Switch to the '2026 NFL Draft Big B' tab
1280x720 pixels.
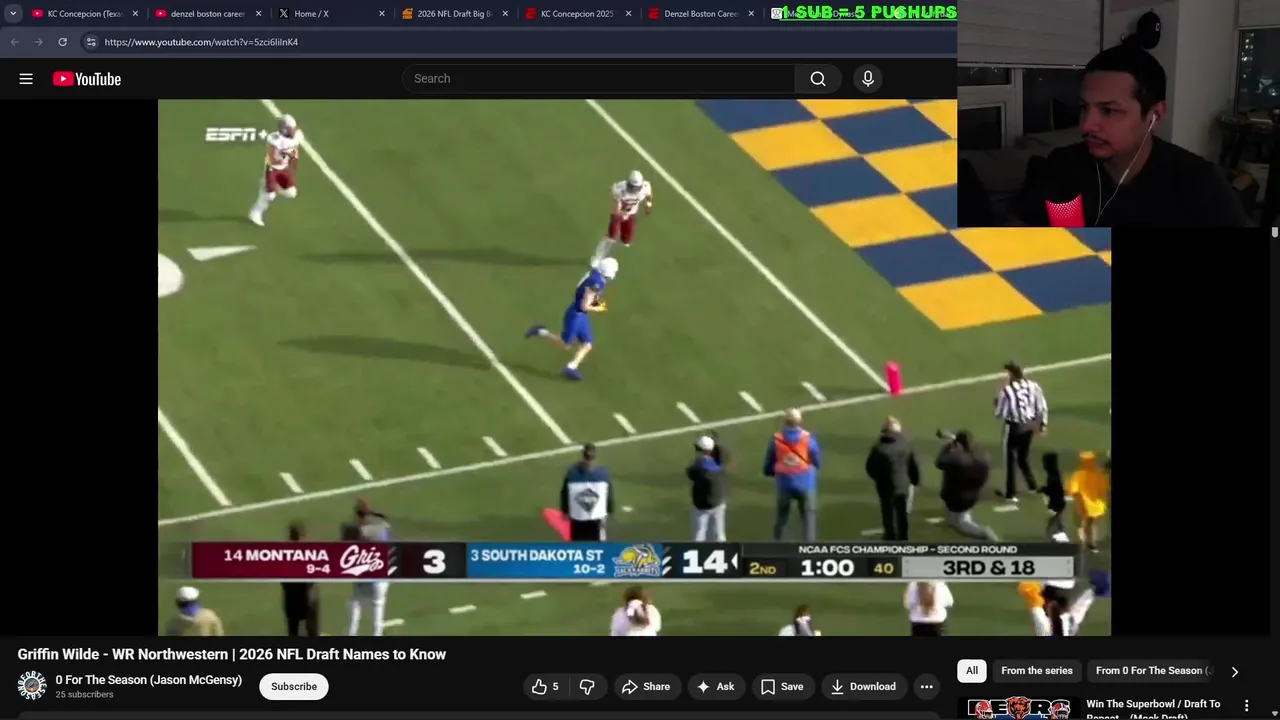455,14
